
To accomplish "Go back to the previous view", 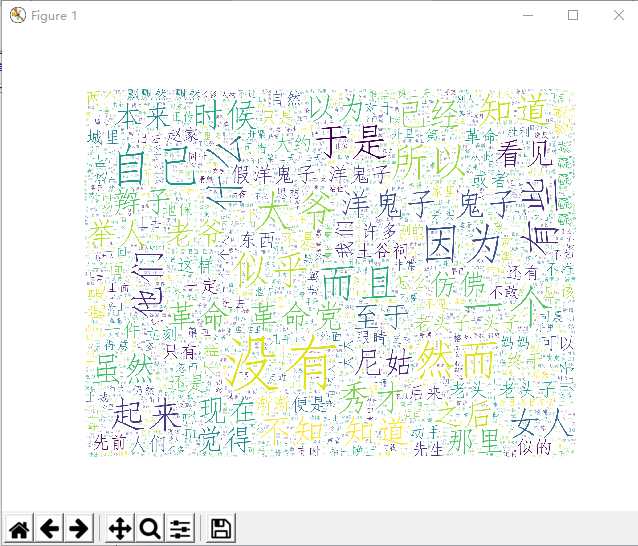I will click(49, 528).
